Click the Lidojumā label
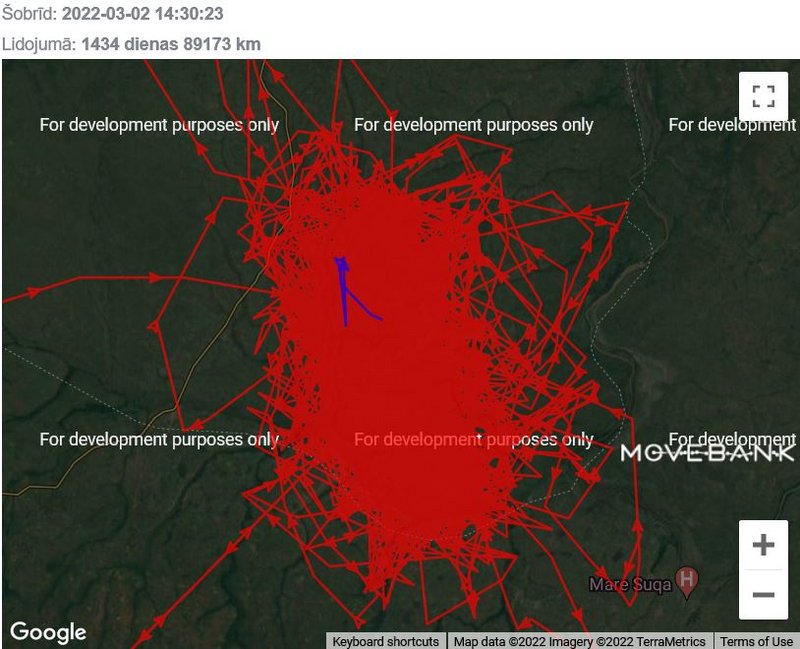 39,44
